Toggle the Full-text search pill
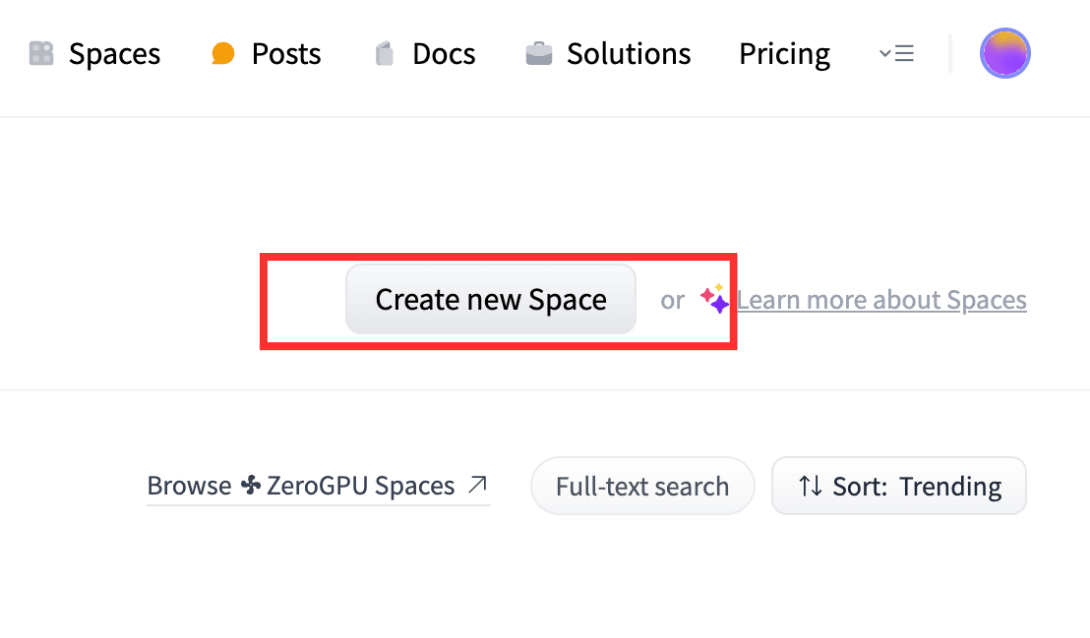This screenshot has height=638, width=1090. (642, 486)
